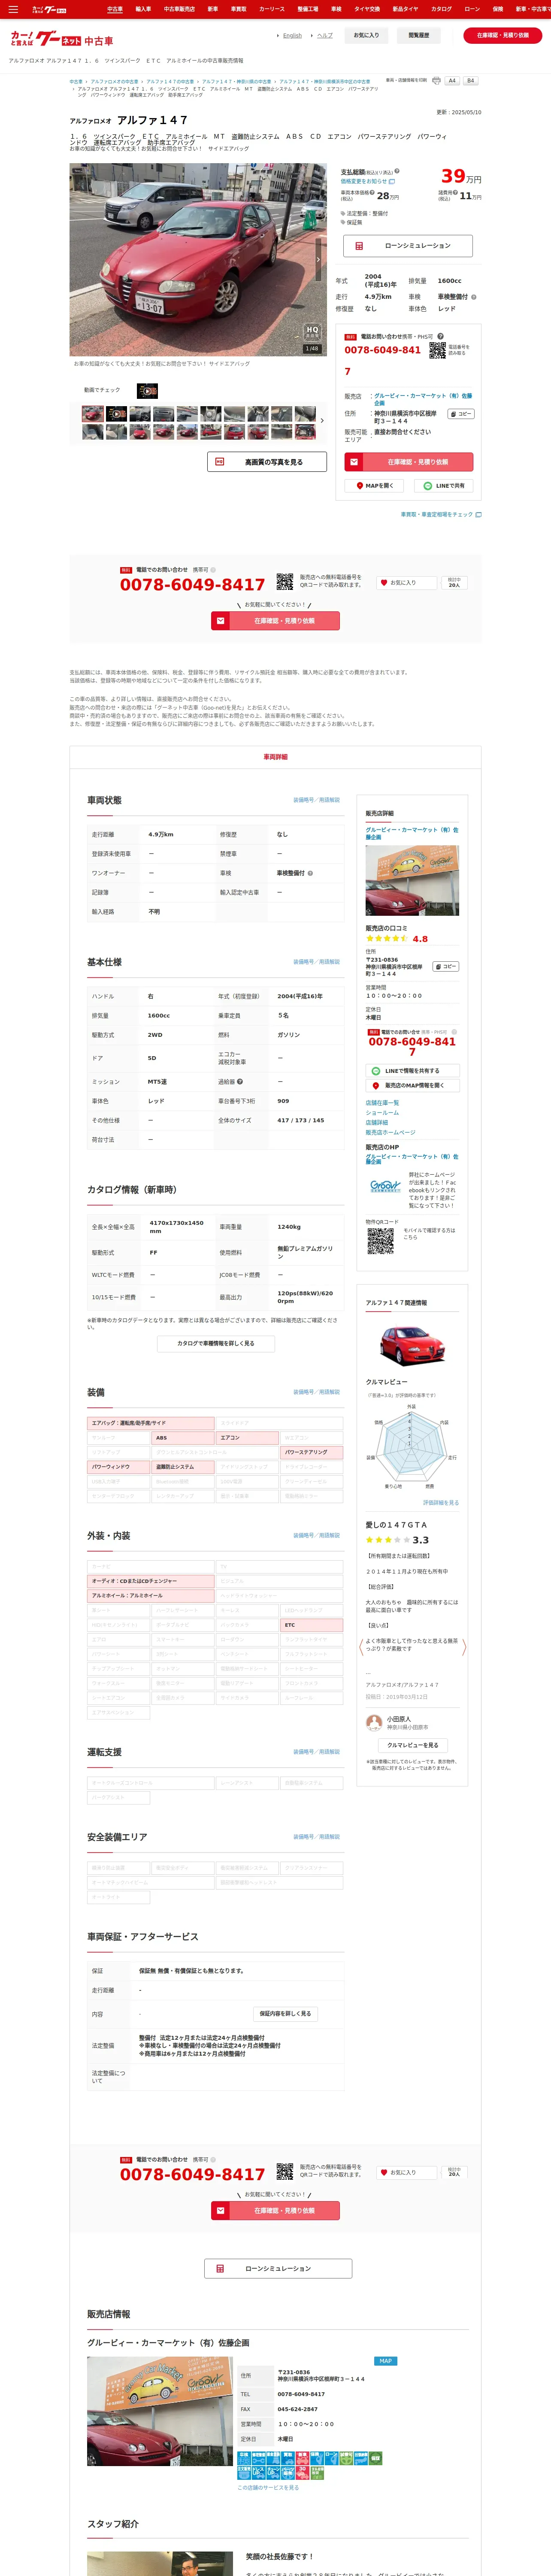This screenshot has height=2576, width=551.
Task: Select the 中古車 top navigation tab
Action: click(x=115, y=9)
